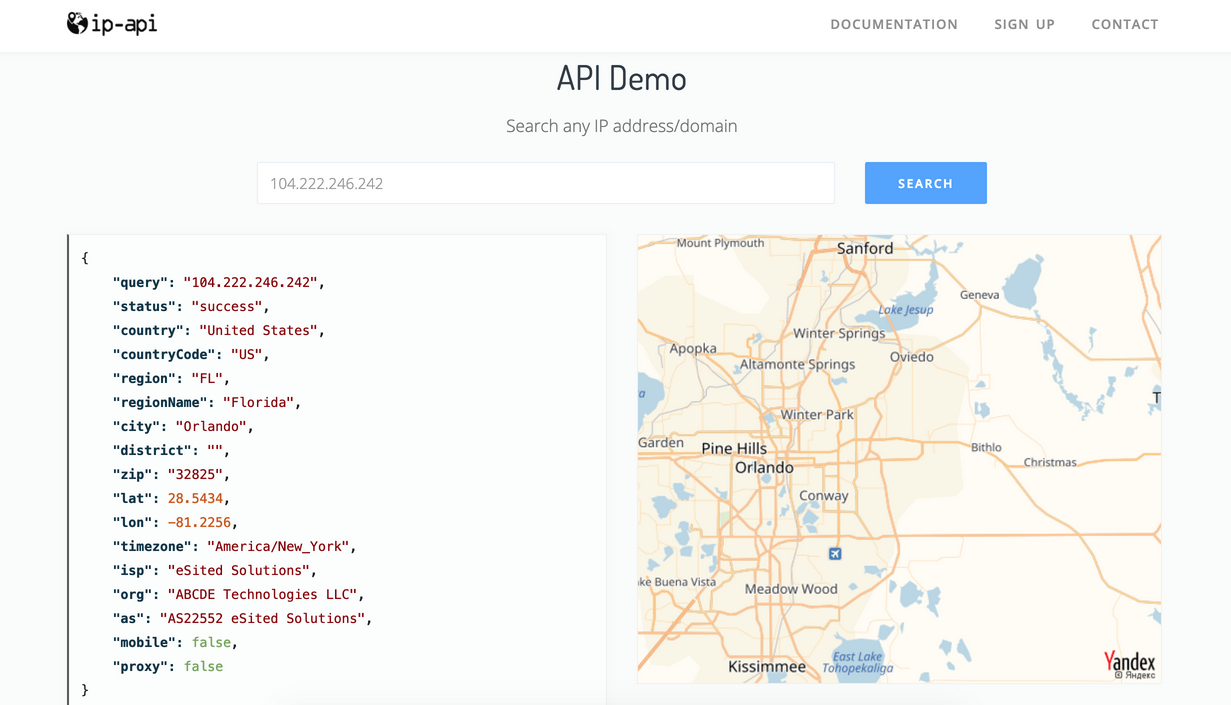Open the Contact page

pos(1125,24)
